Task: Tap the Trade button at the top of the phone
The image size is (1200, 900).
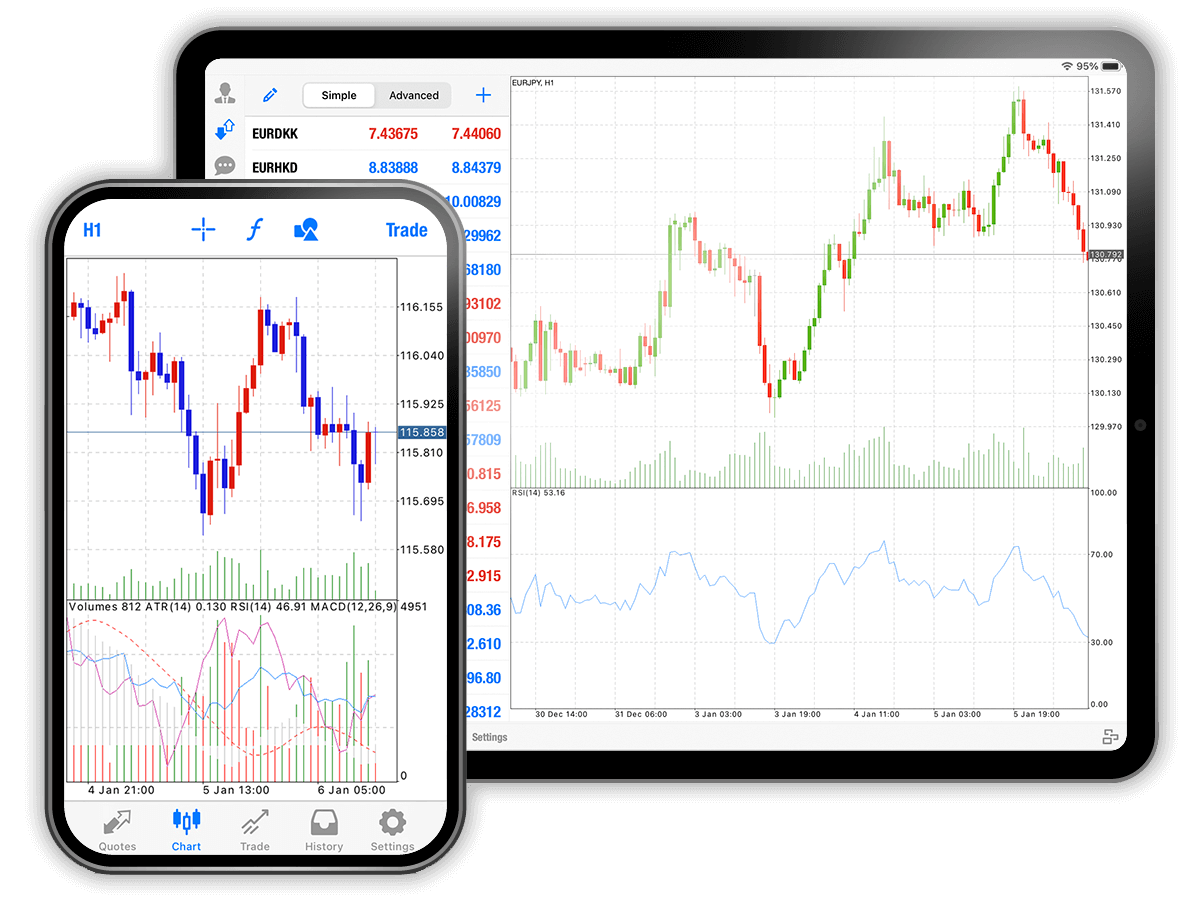Action: pyautogui.click(x=406, y=230)
